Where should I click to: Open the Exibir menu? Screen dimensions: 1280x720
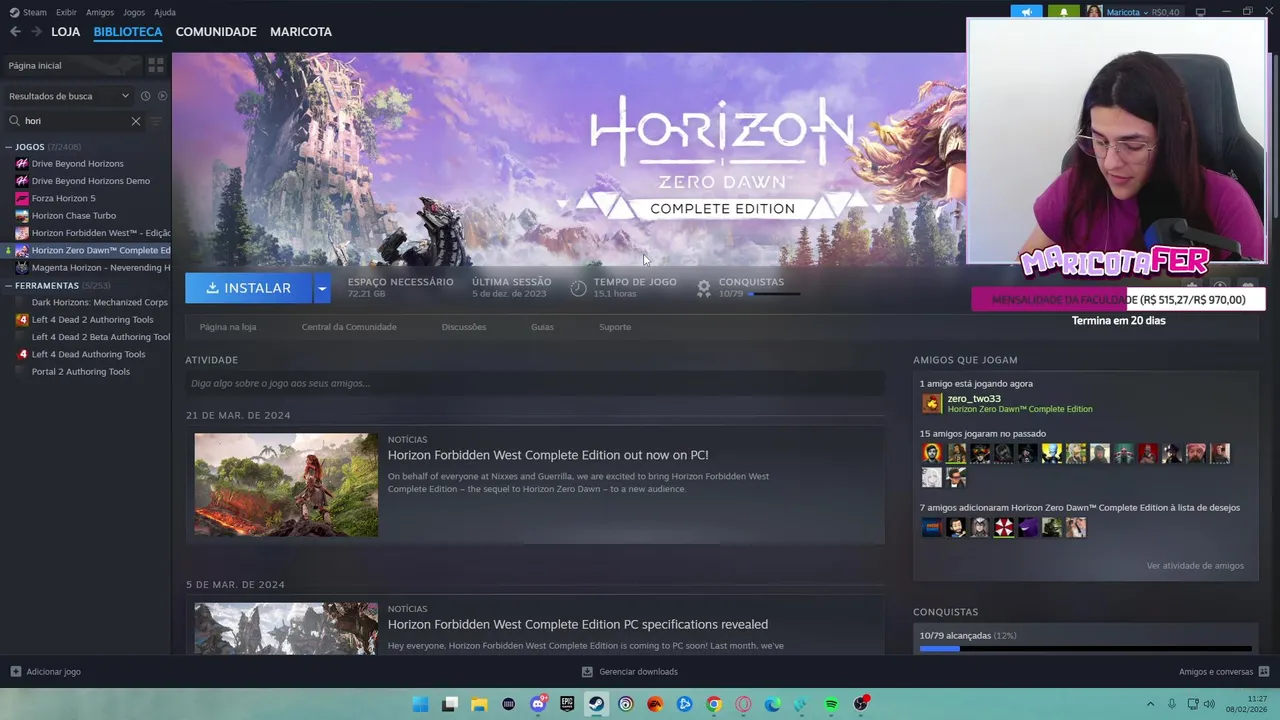point(66,12)
